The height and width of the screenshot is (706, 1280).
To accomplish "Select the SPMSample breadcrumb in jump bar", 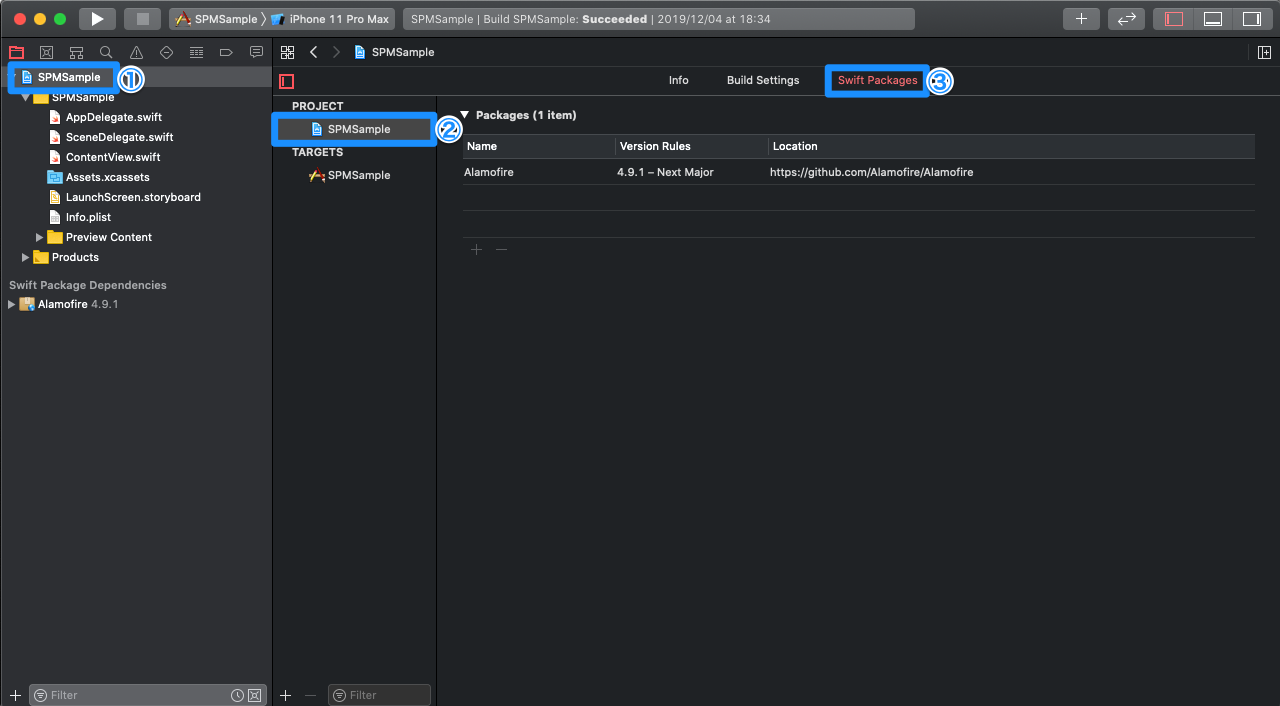I will point(395,52).
